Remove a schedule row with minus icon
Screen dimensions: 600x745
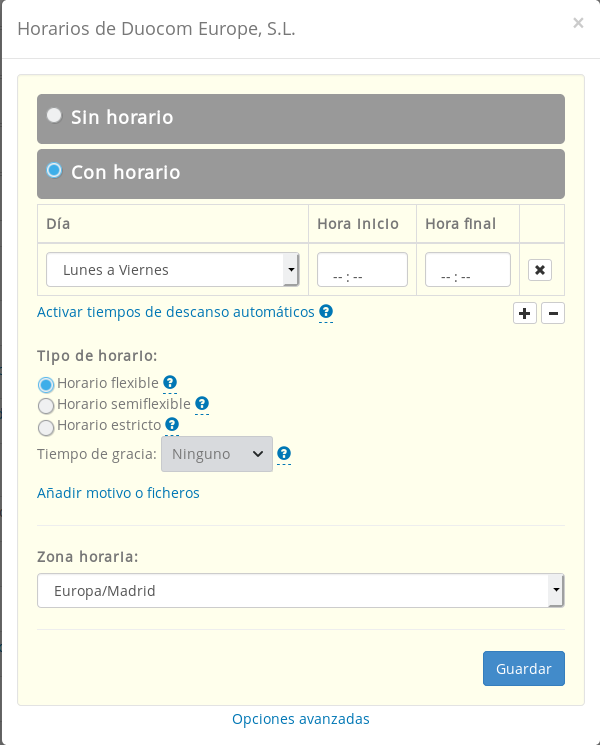coord(553,313)
